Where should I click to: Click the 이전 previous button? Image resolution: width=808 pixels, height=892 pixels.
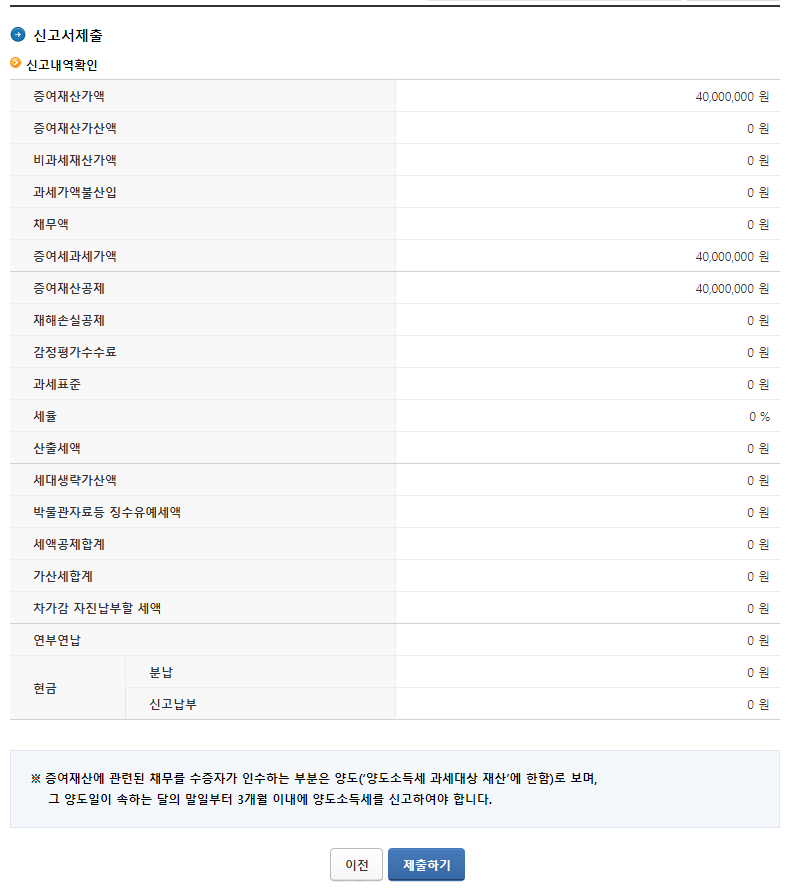pos(356,864)
